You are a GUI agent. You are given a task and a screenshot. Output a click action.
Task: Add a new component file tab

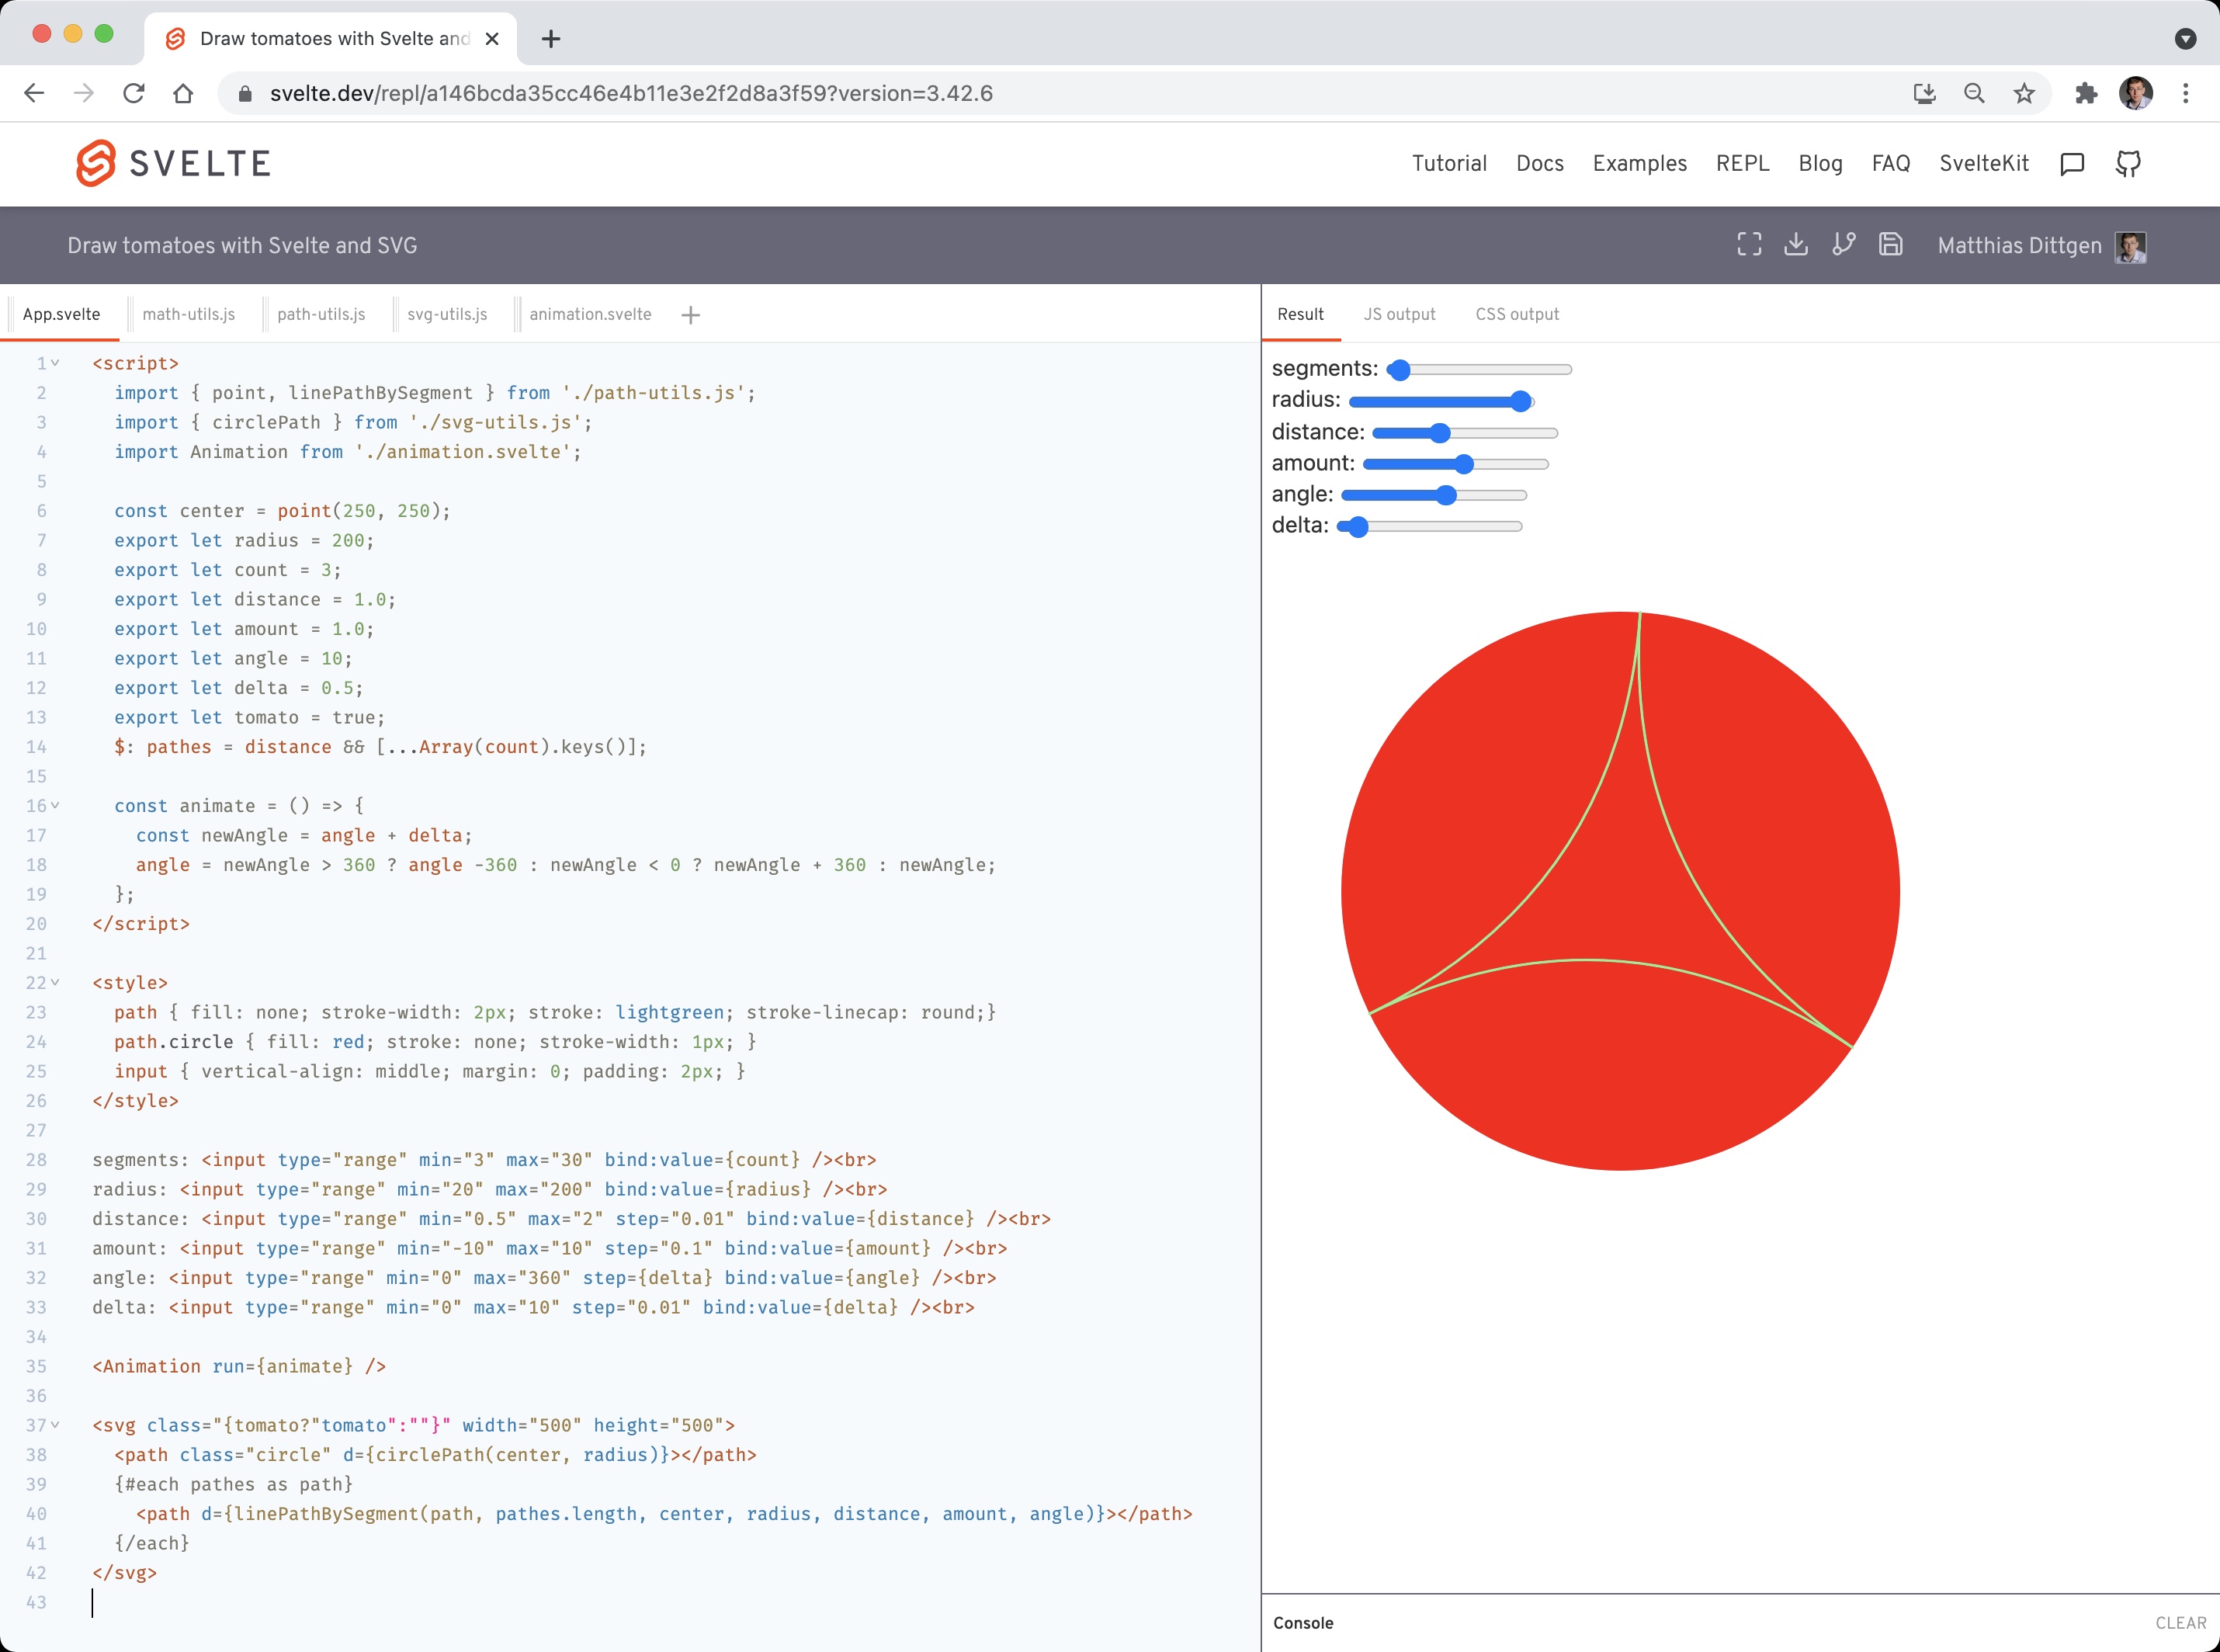point(690,315)
